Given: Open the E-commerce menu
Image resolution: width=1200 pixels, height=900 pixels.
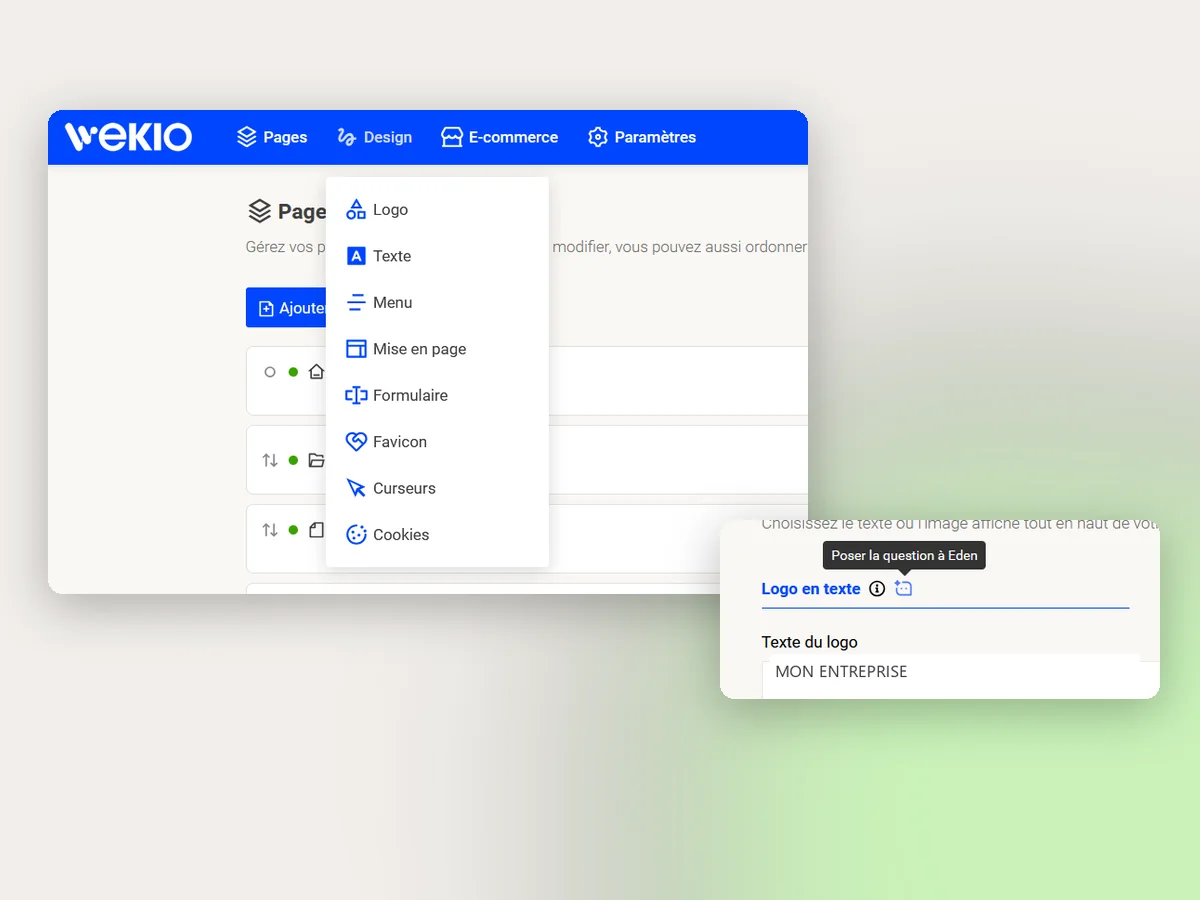Looking at the screenshot, I should [499, 137].
